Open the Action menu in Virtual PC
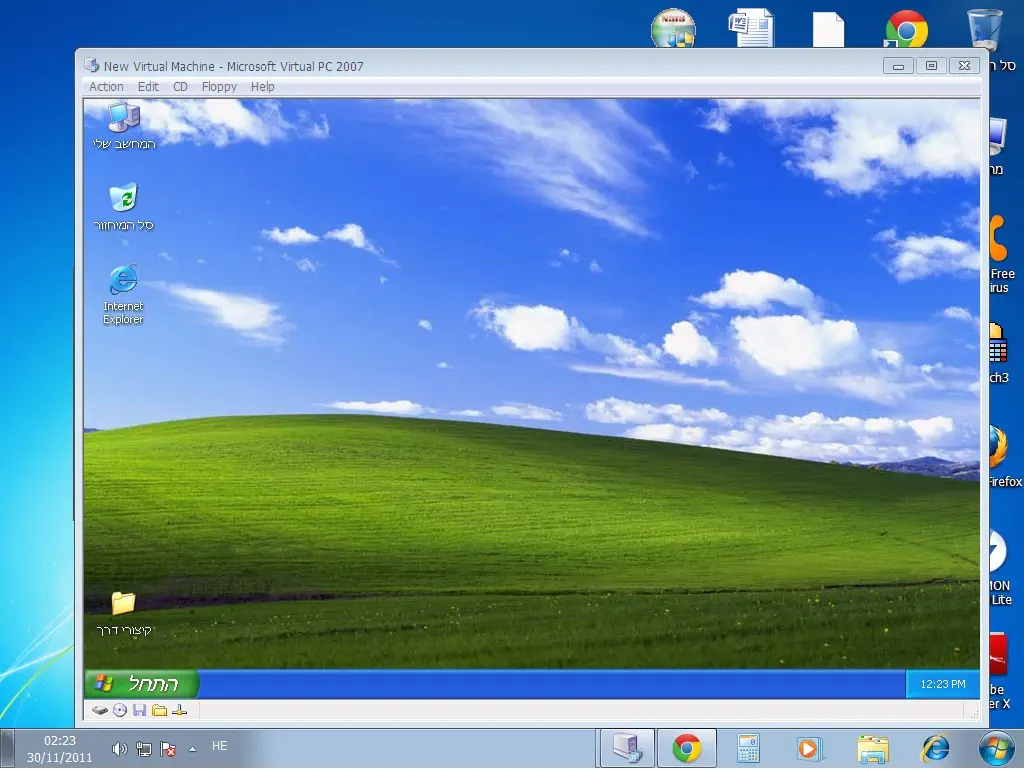 [x=106, y=87]
